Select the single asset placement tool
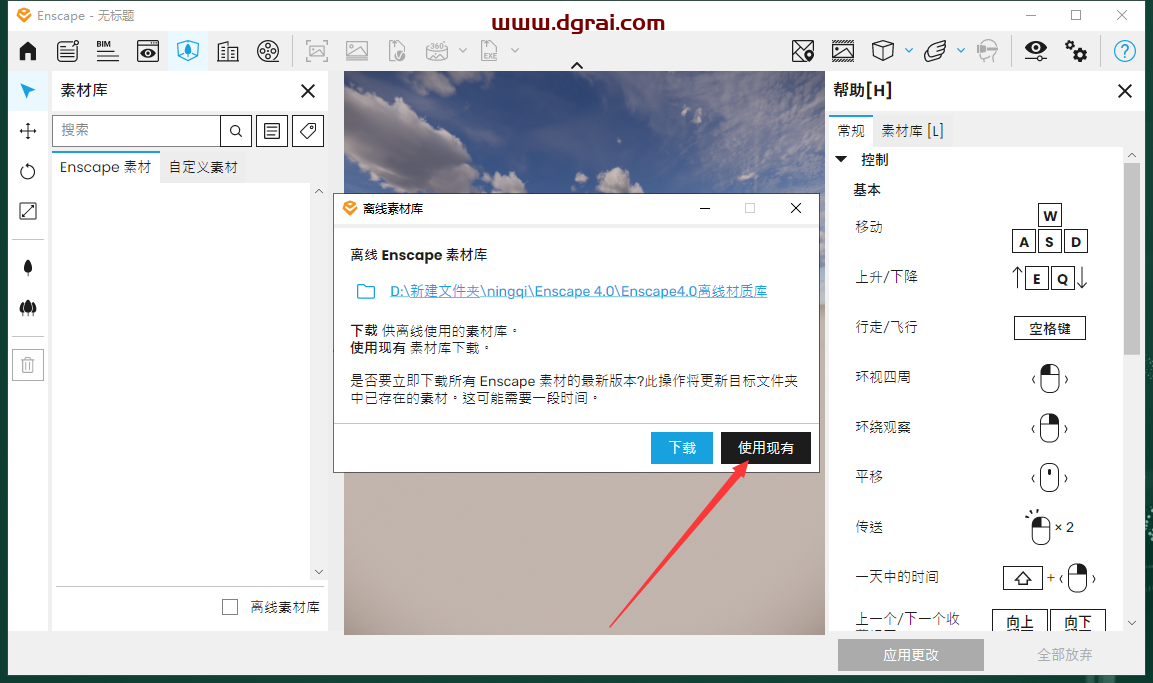1153x683 pixels. click(28, 268)
